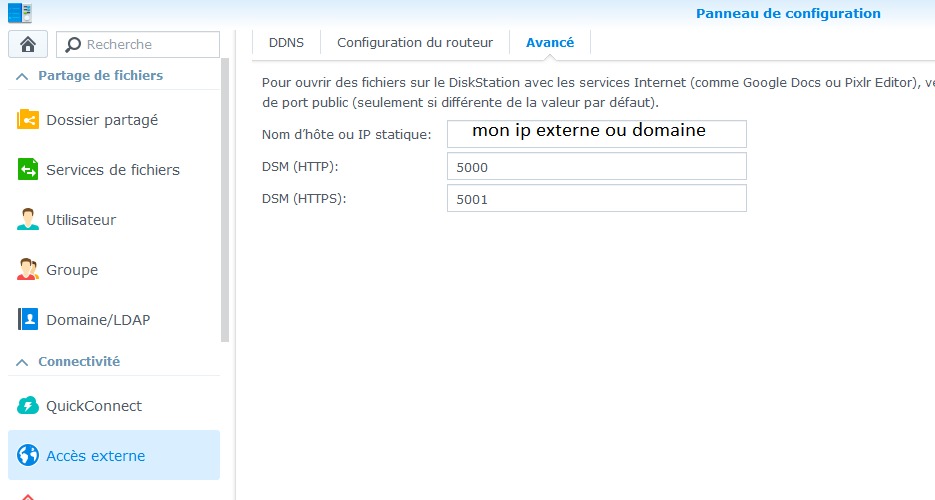
Task: Click the "Nom d'hôte ou IP statique:" label
Action: (x=346, y=135)
